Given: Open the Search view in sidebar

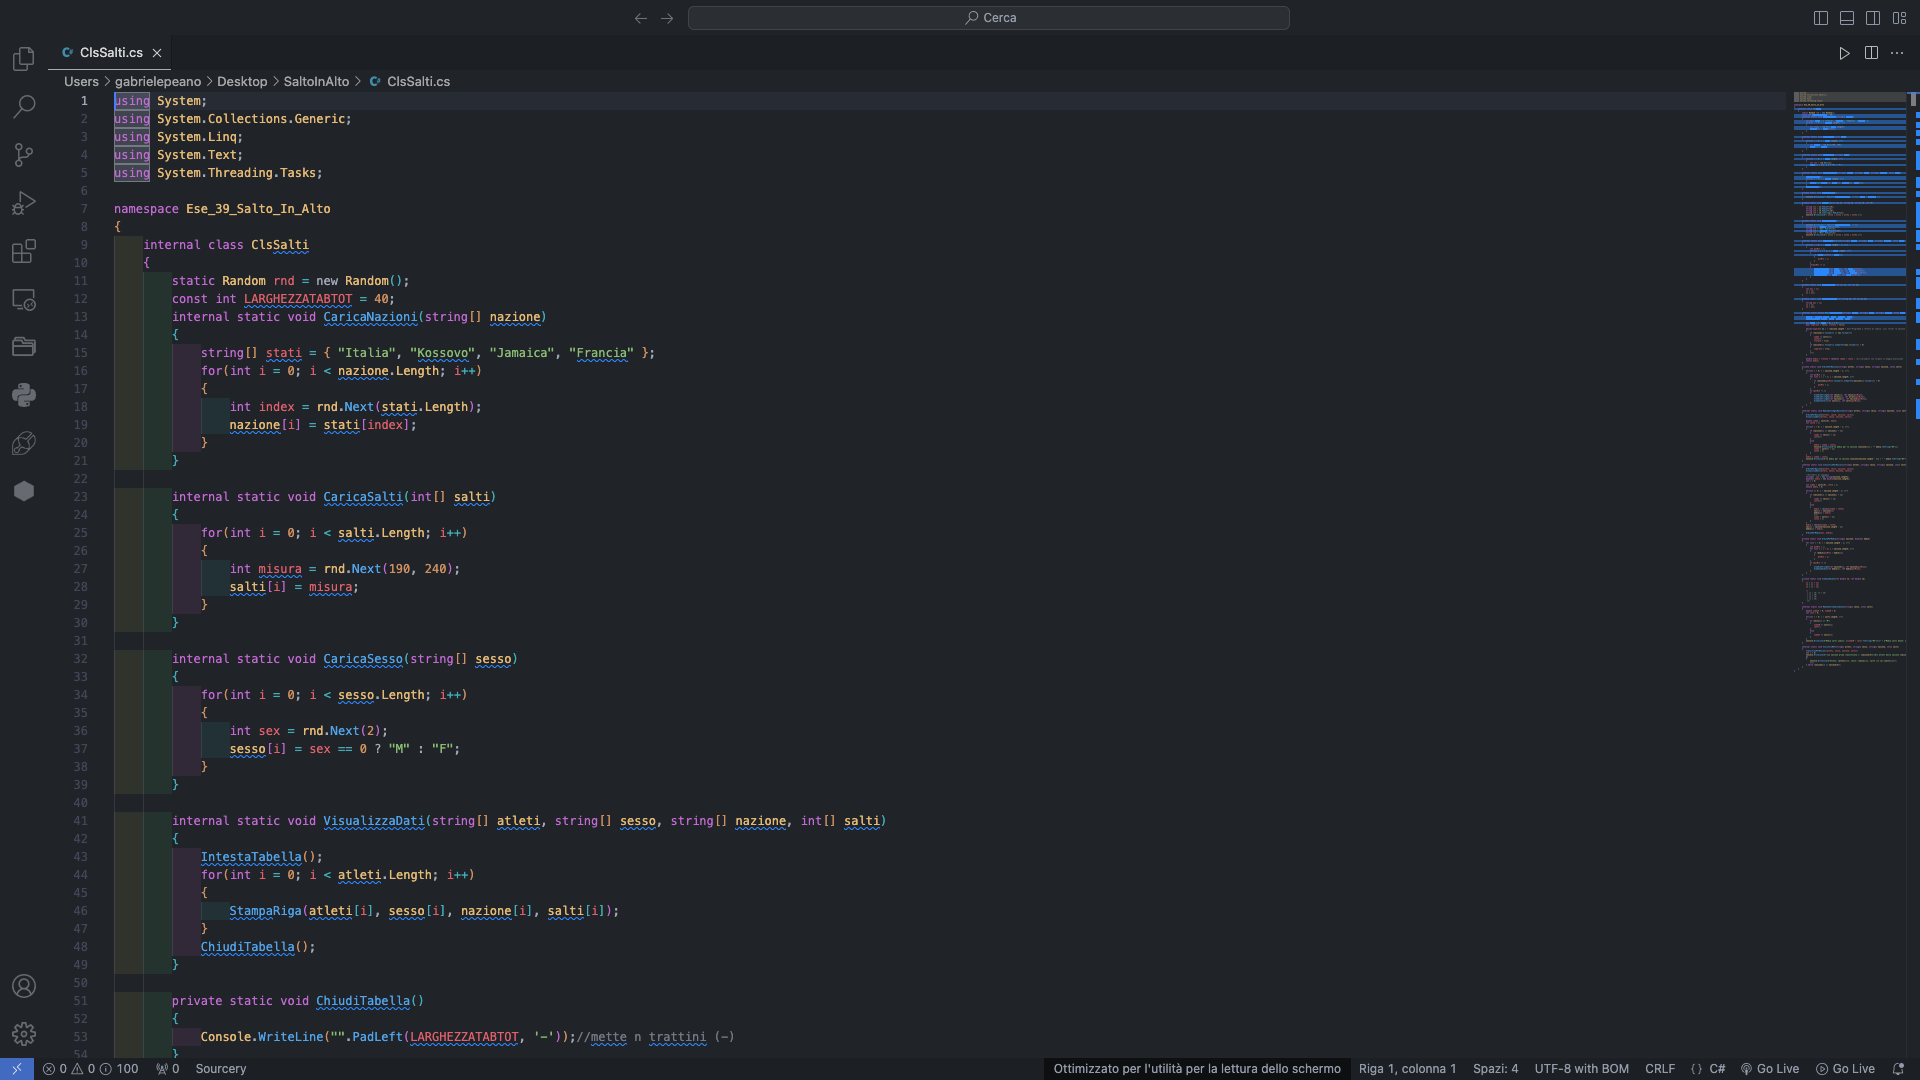Looking at the screenshot, I should [24, 106].
